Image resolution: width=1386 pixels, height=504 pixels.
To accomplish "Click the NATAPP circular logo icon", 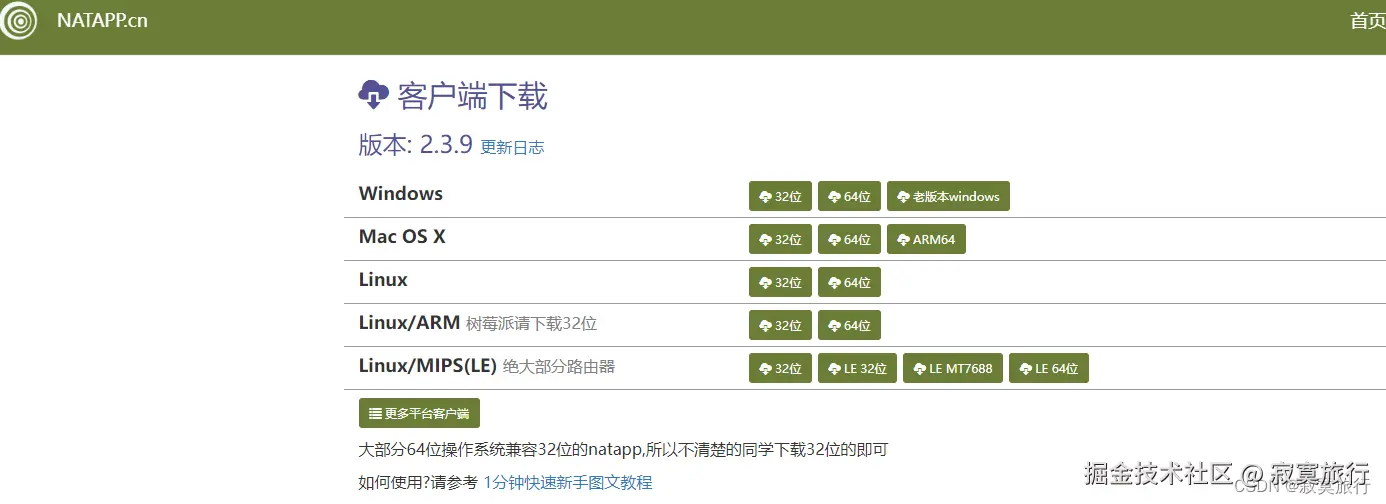I will pyautogui.click(x=18, y=20).
